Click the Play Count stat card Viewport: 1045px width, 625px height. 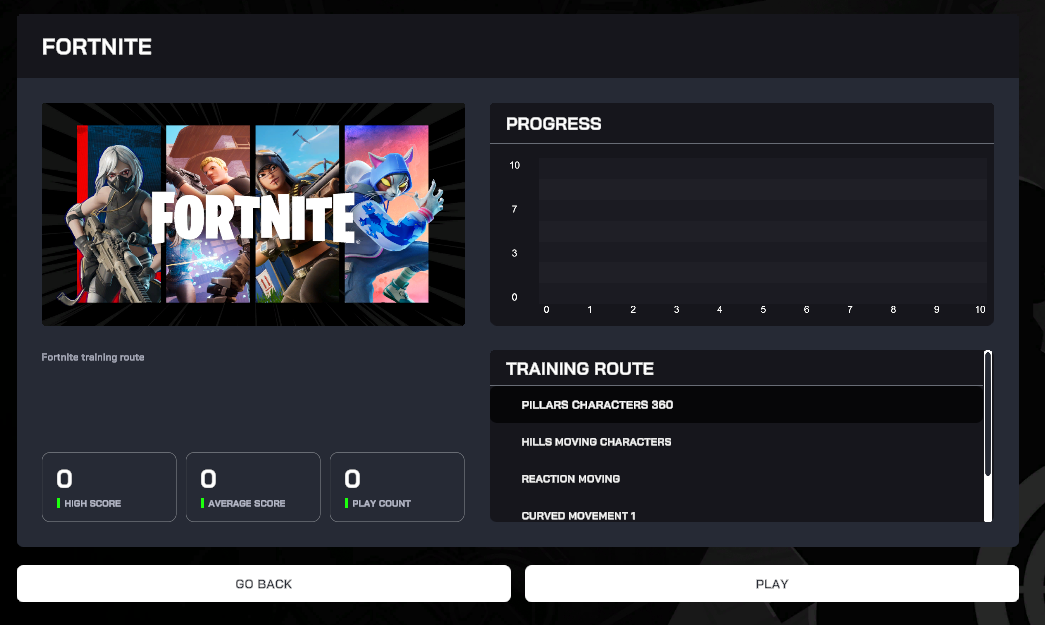click(x=397, y=487)
